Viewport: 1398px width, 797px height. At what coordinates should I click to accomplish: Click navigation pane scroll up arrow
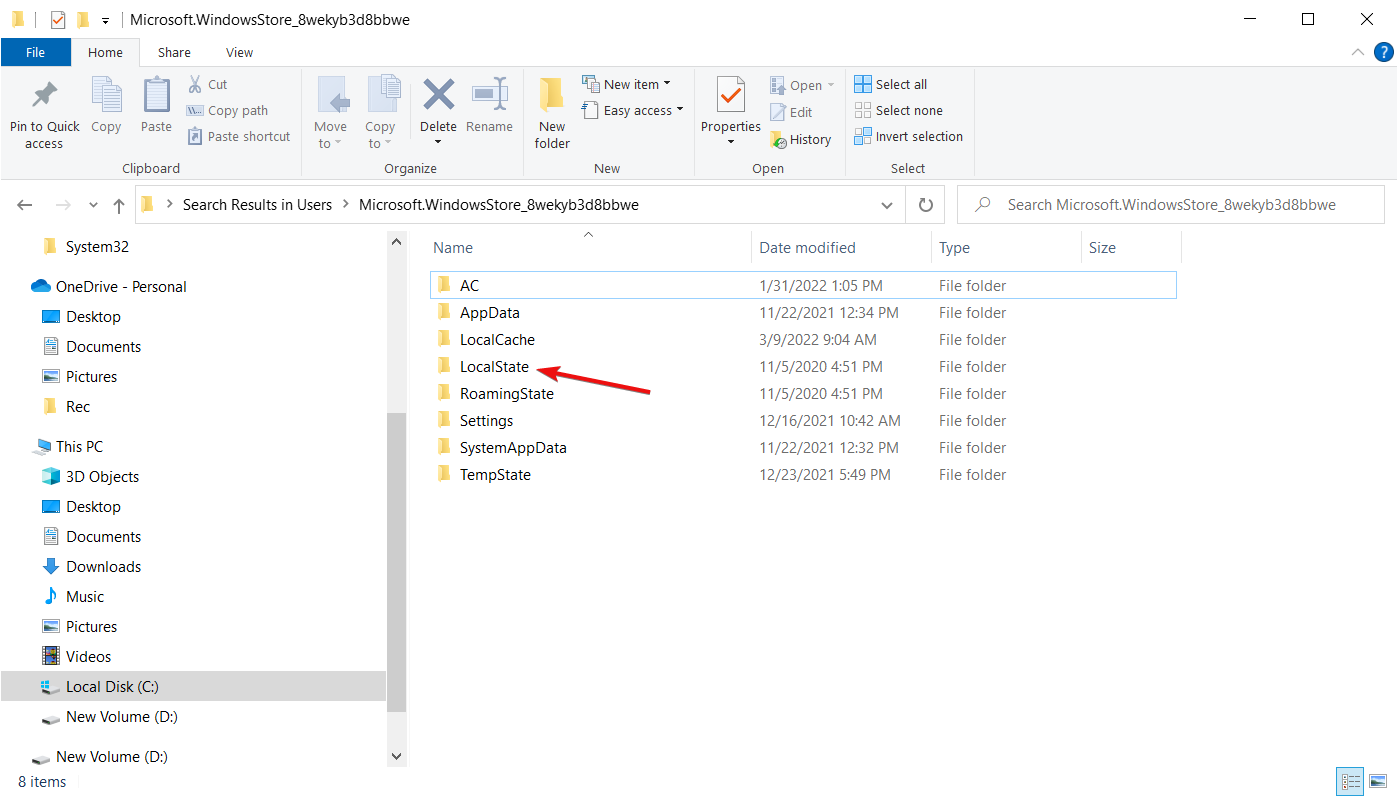tap(396, 242)
